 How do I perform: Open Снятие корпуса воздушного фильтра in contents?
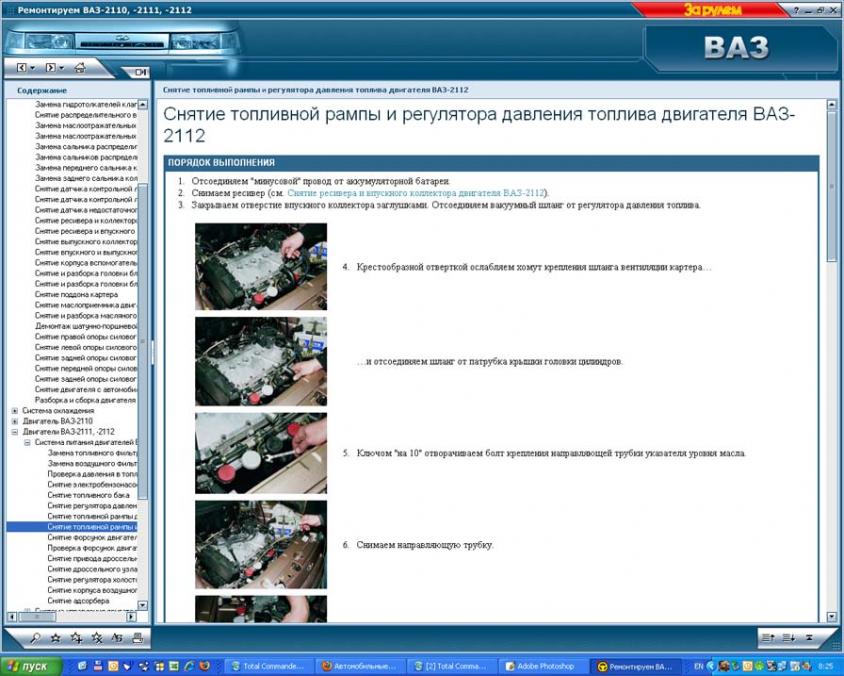pyautogui.click(x=92, y=590)
